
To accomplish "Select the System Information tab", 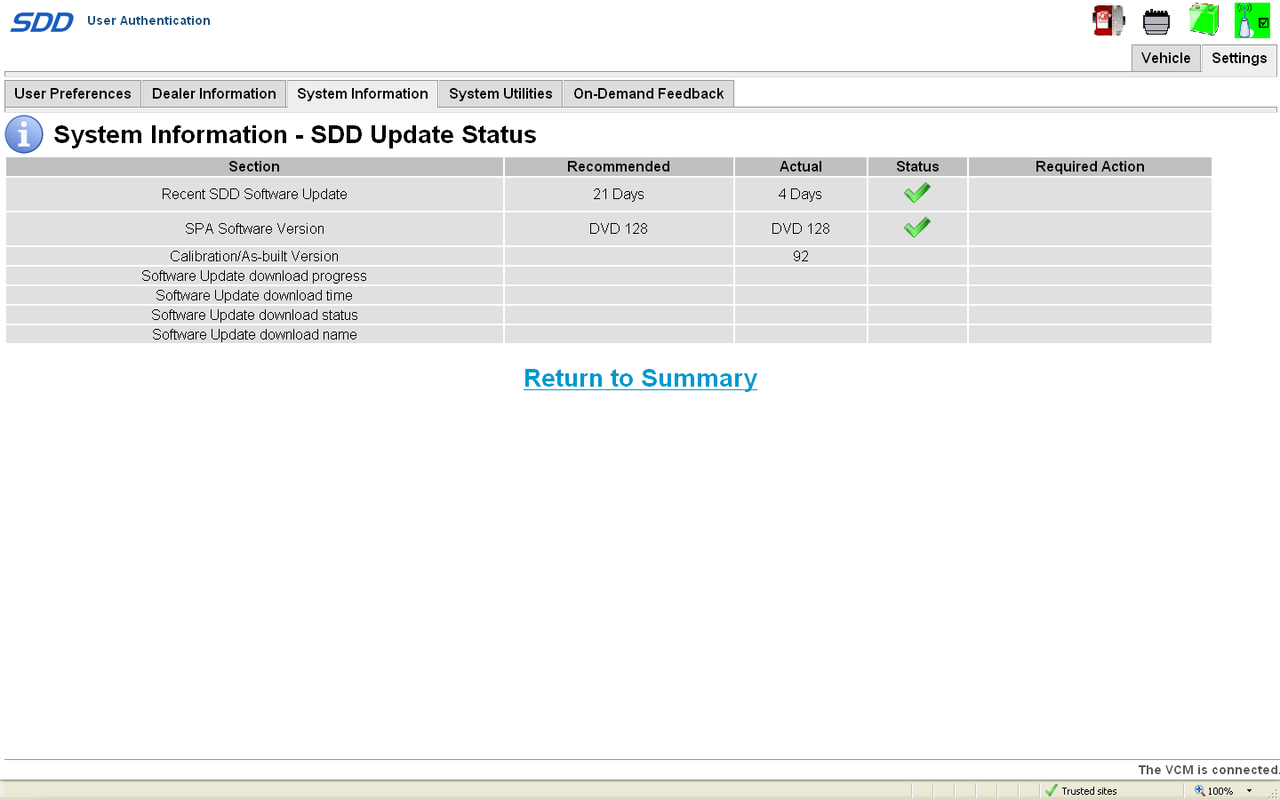I will tap(362, 94).
